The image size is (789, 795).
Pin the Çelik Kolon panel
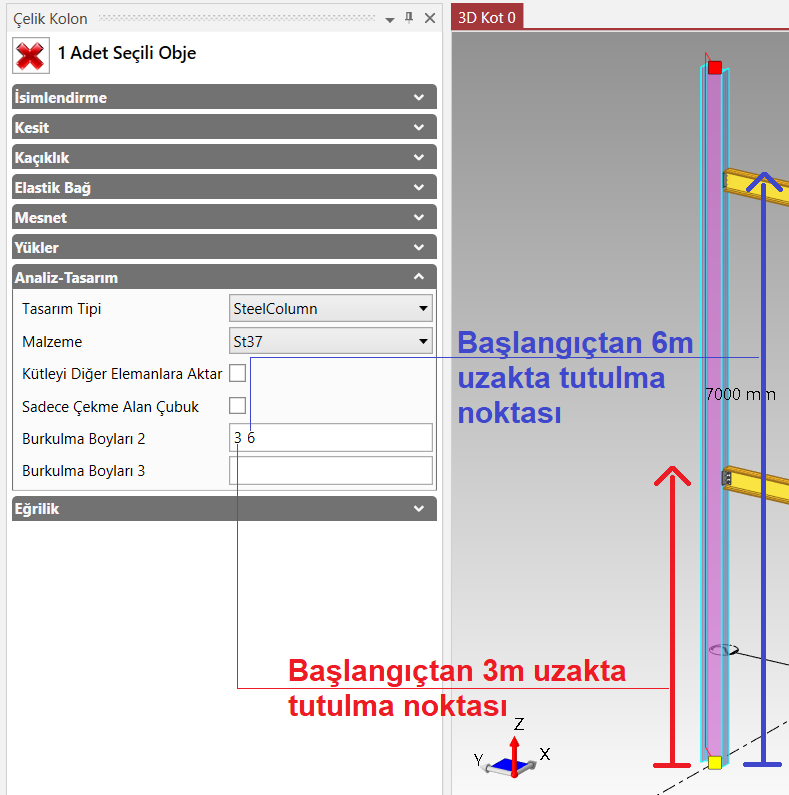409,18
